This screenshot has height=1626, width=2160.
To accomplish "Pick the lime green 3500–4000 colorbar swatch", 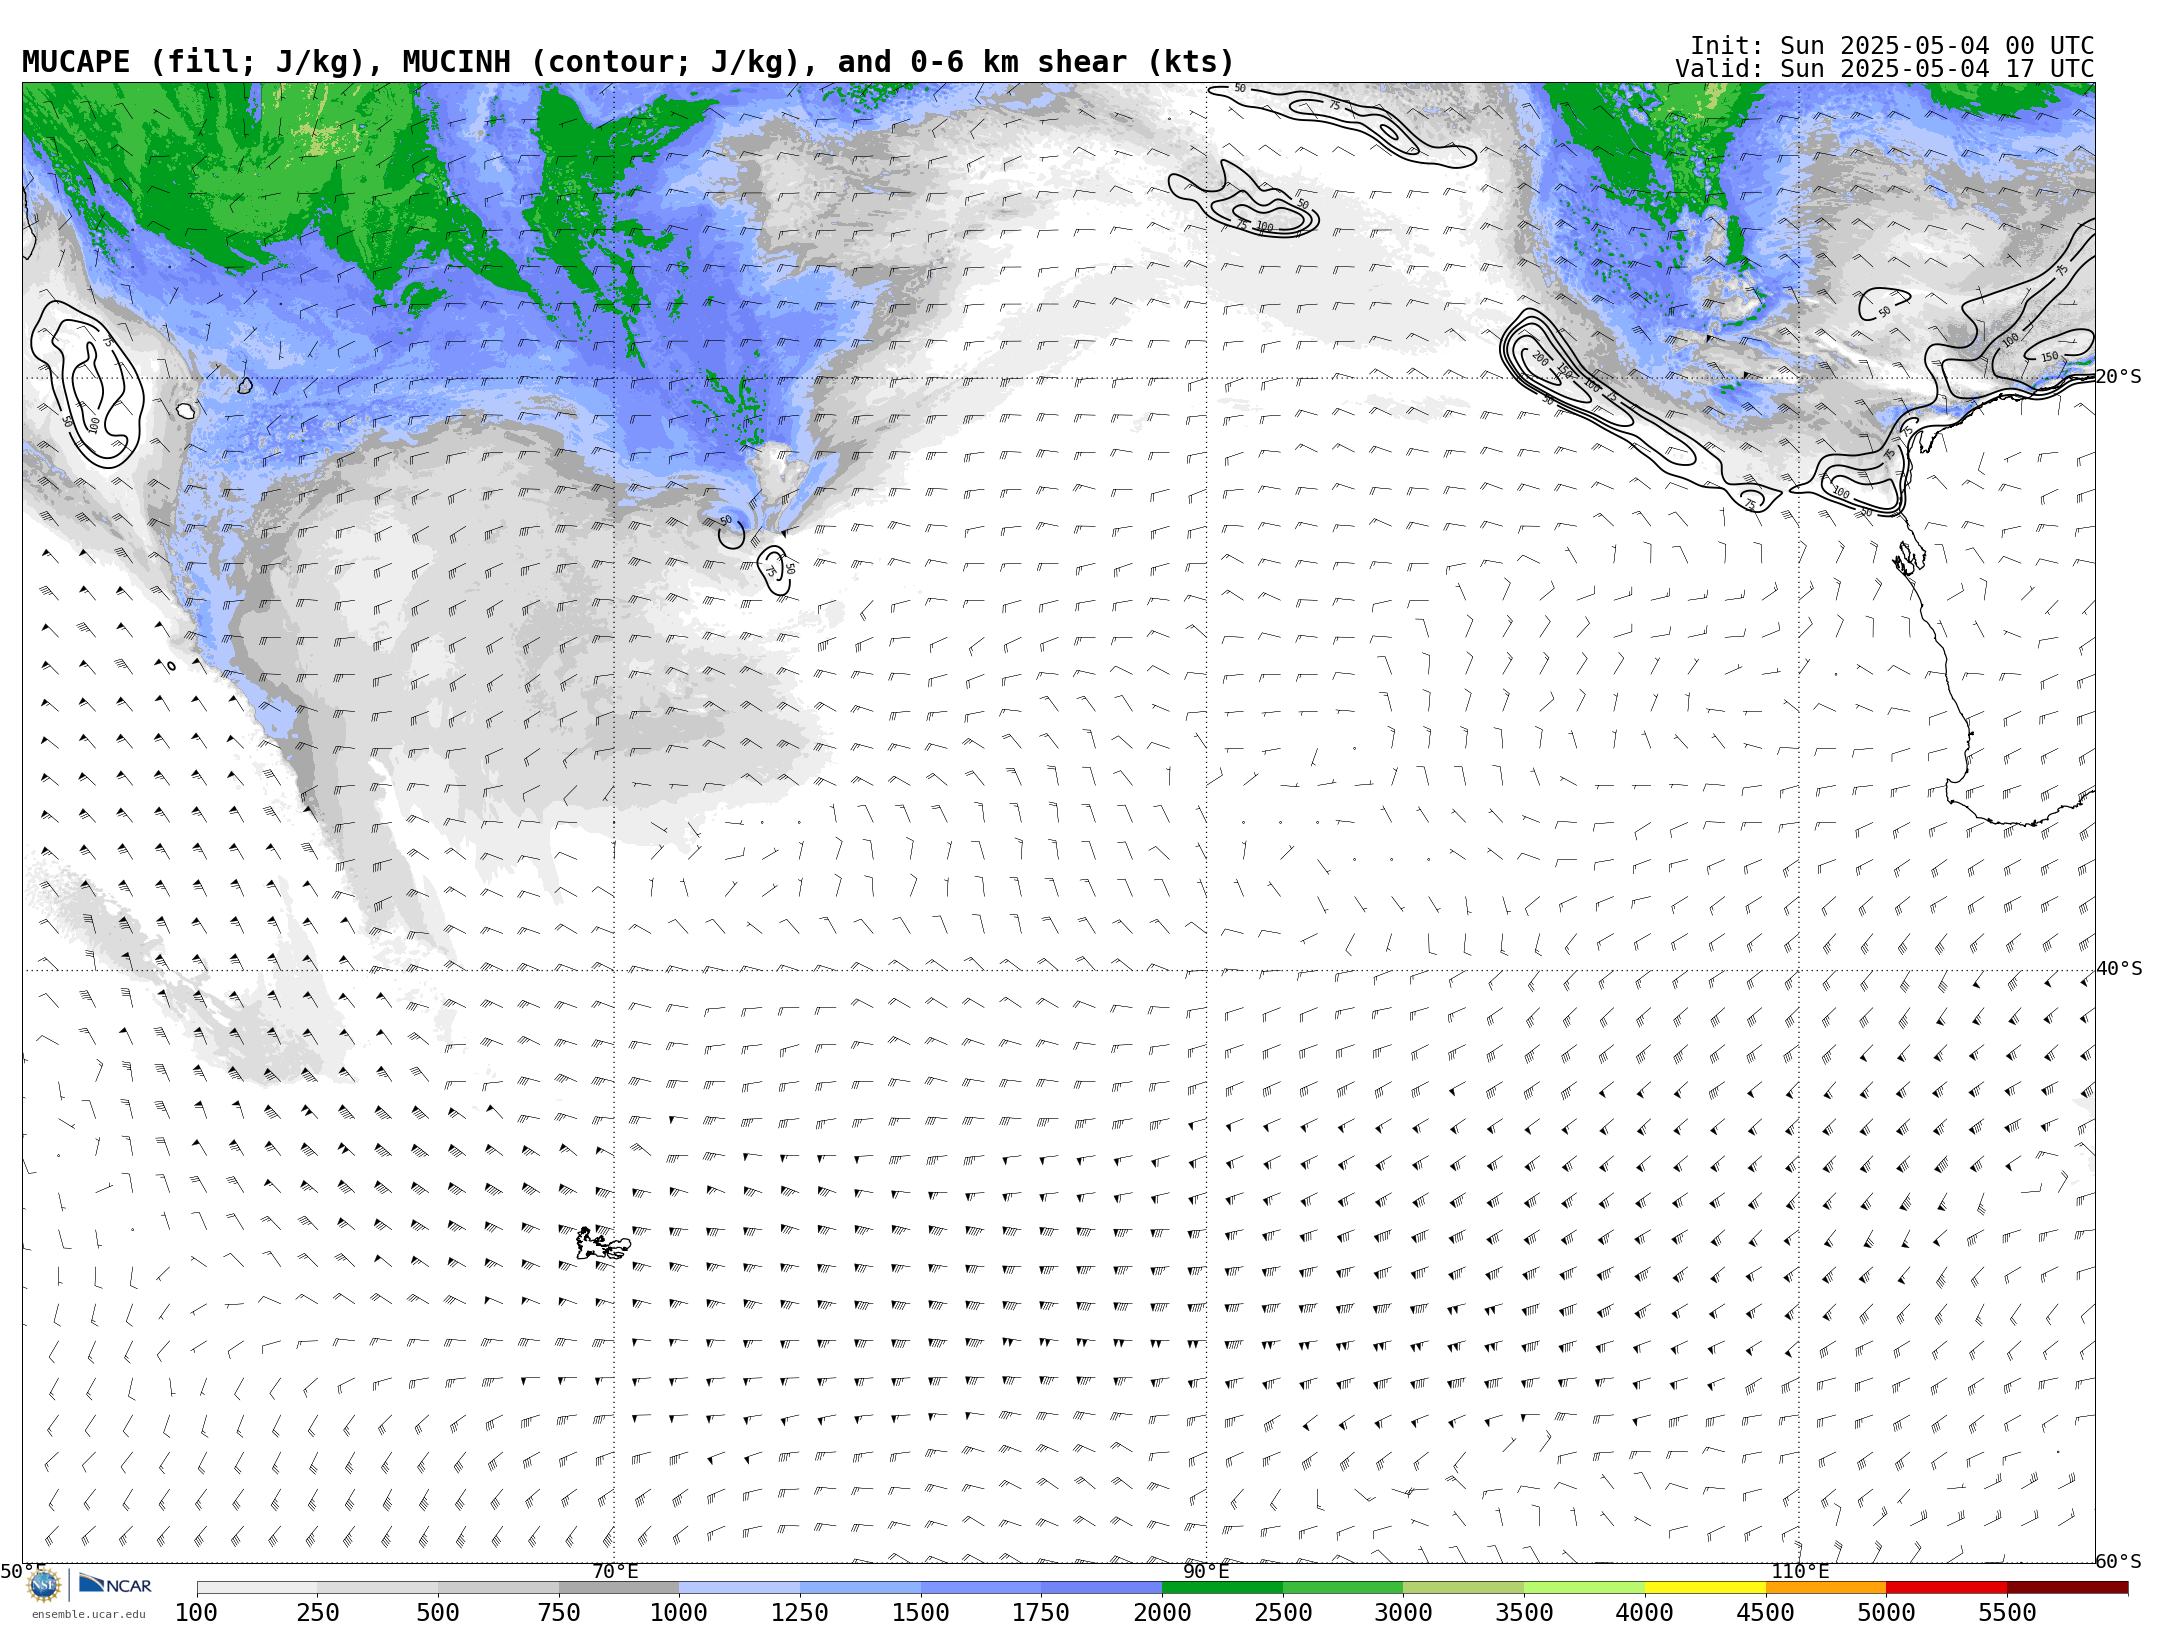I will [1584, 1588].
